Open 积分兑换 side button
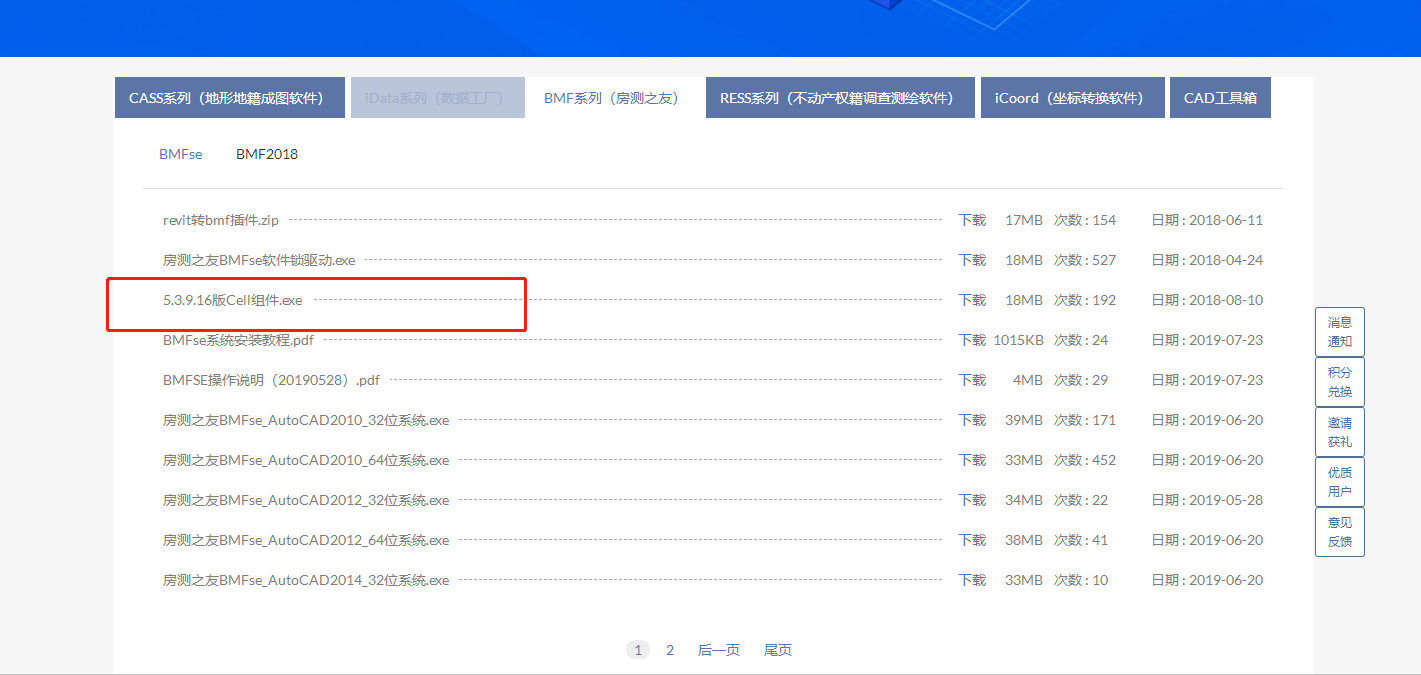The height and width of the screenshot is (675, 1421). tap(1340, 382)
